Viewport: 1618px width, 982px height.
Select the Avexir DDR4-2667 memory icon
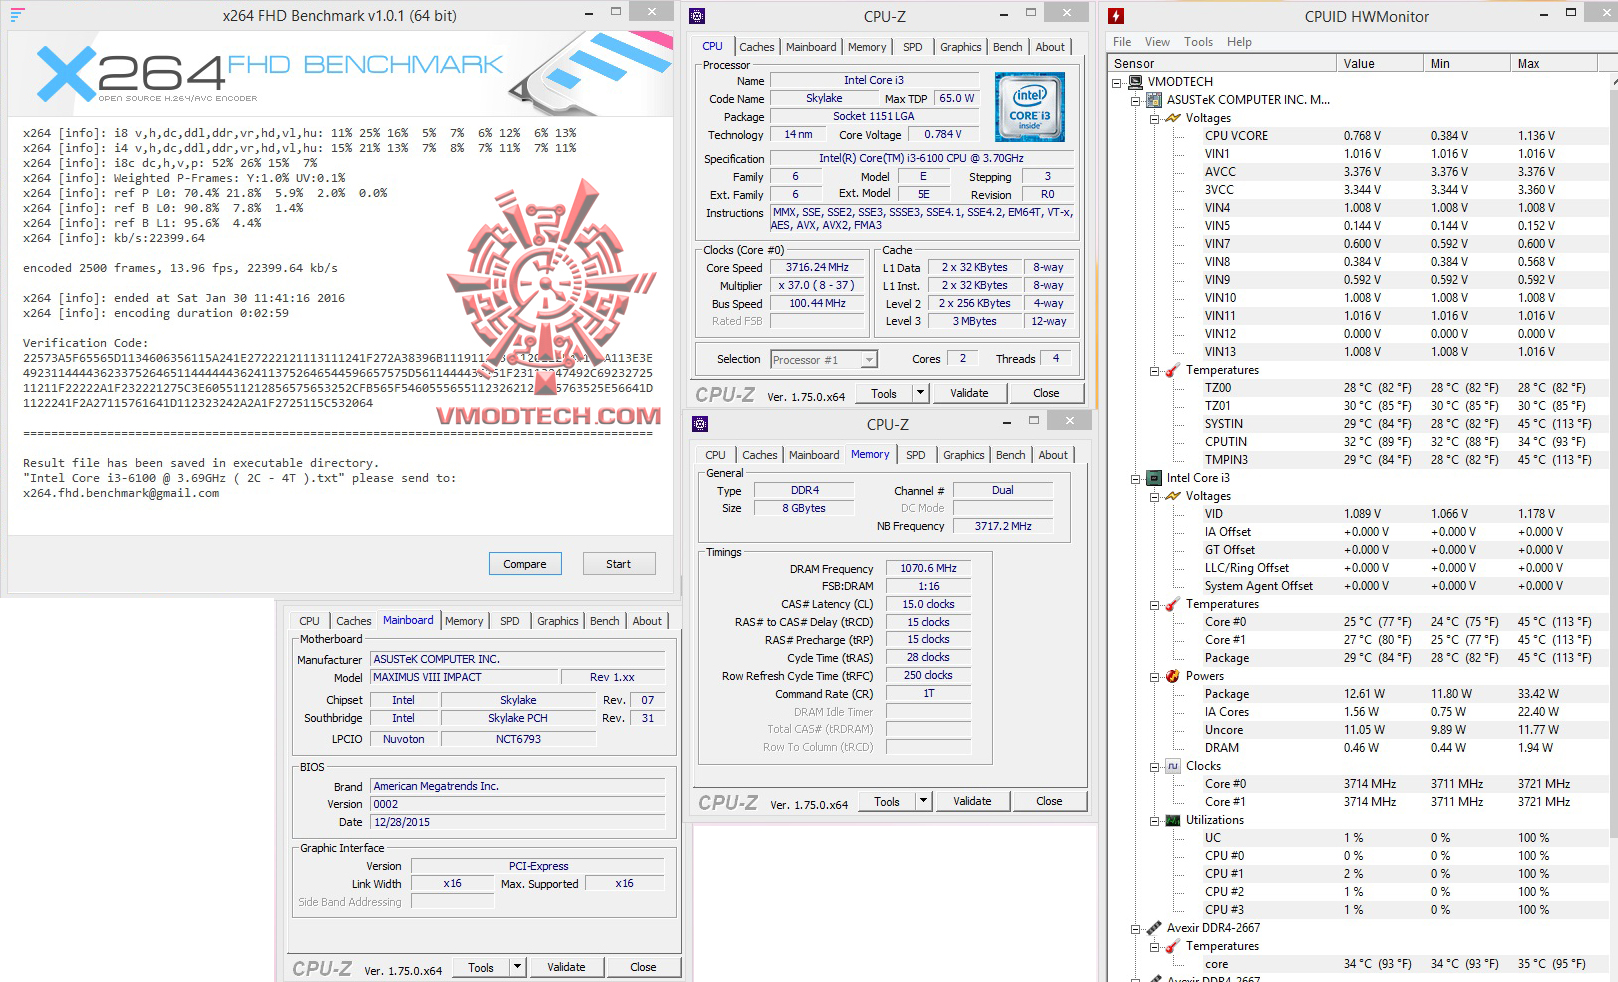coord(1155,928)
